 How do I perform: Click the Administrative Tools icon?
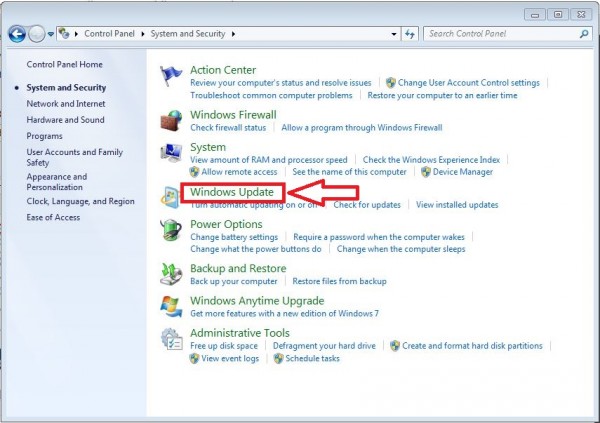[171, 339]
